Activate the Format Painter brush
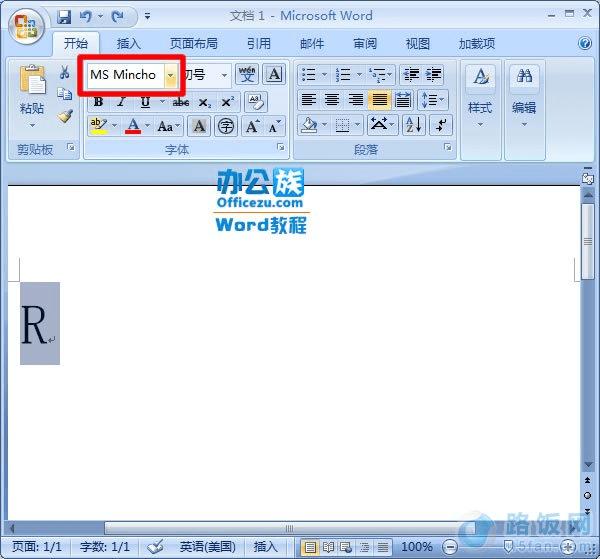600x559 pixels. (x=65, y=116)
